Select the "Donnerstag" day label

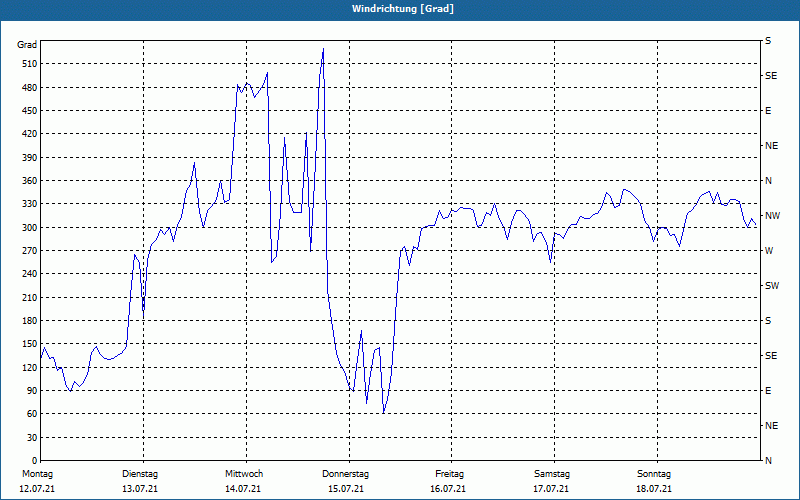pos(345,474)
